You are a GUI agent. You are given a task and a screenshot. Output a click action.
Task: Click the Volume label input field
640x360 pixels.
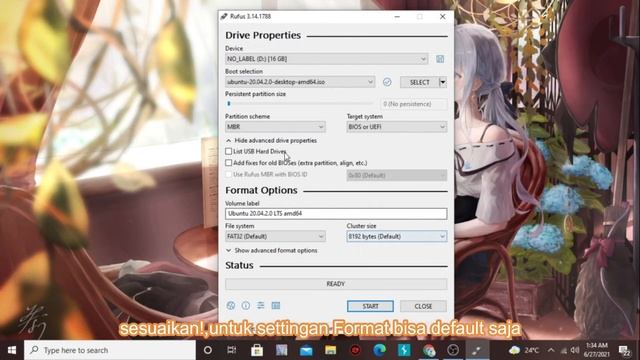pos(336,213)
